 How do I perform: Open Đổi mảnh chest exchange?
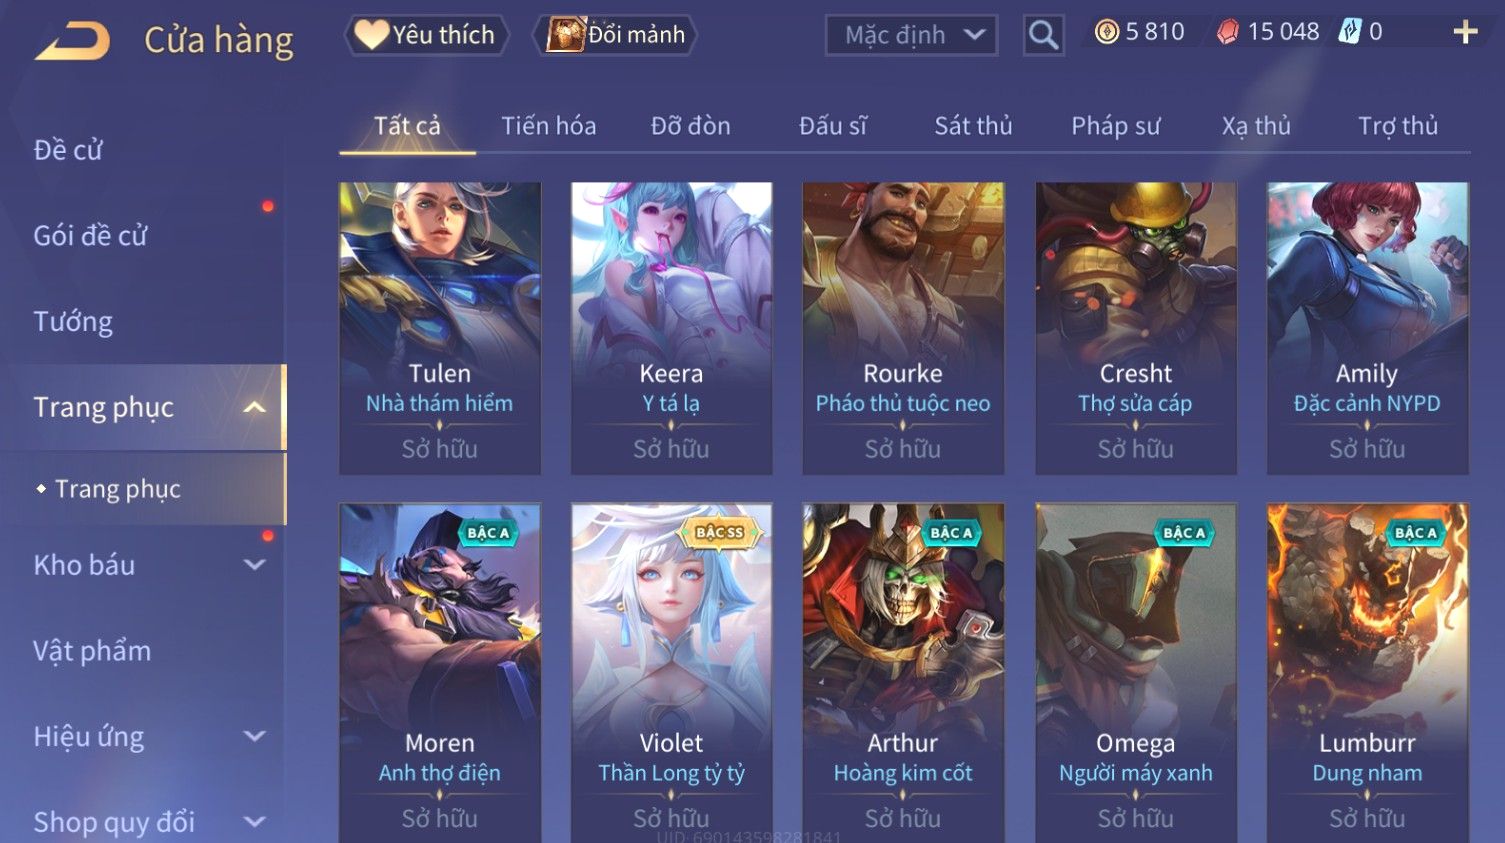616,35
